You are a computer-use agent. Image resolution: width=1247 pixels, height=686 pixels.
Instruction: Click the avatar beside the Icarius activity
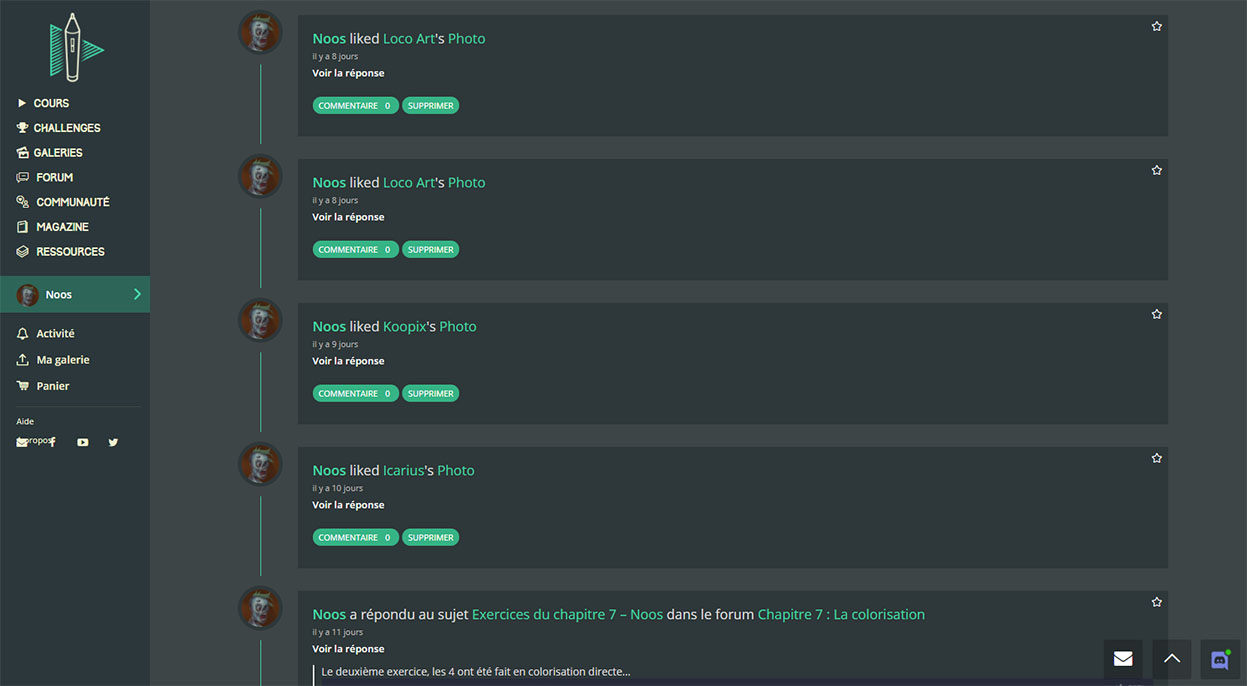tap(260, 465)
